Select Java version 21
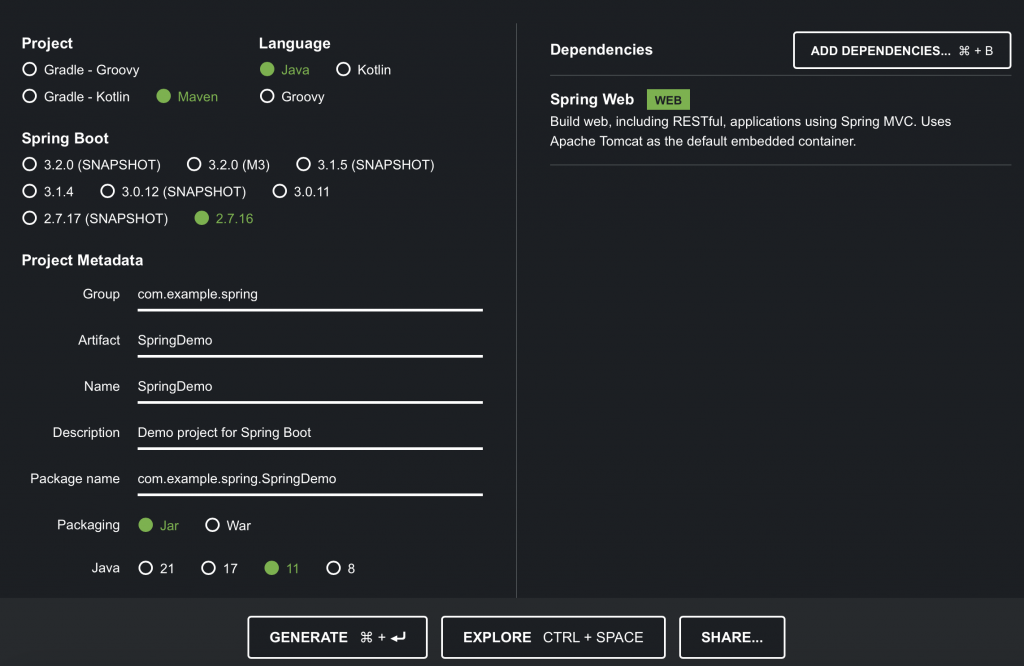Viewport: 1024px width, 666px height. click(156, 568)
